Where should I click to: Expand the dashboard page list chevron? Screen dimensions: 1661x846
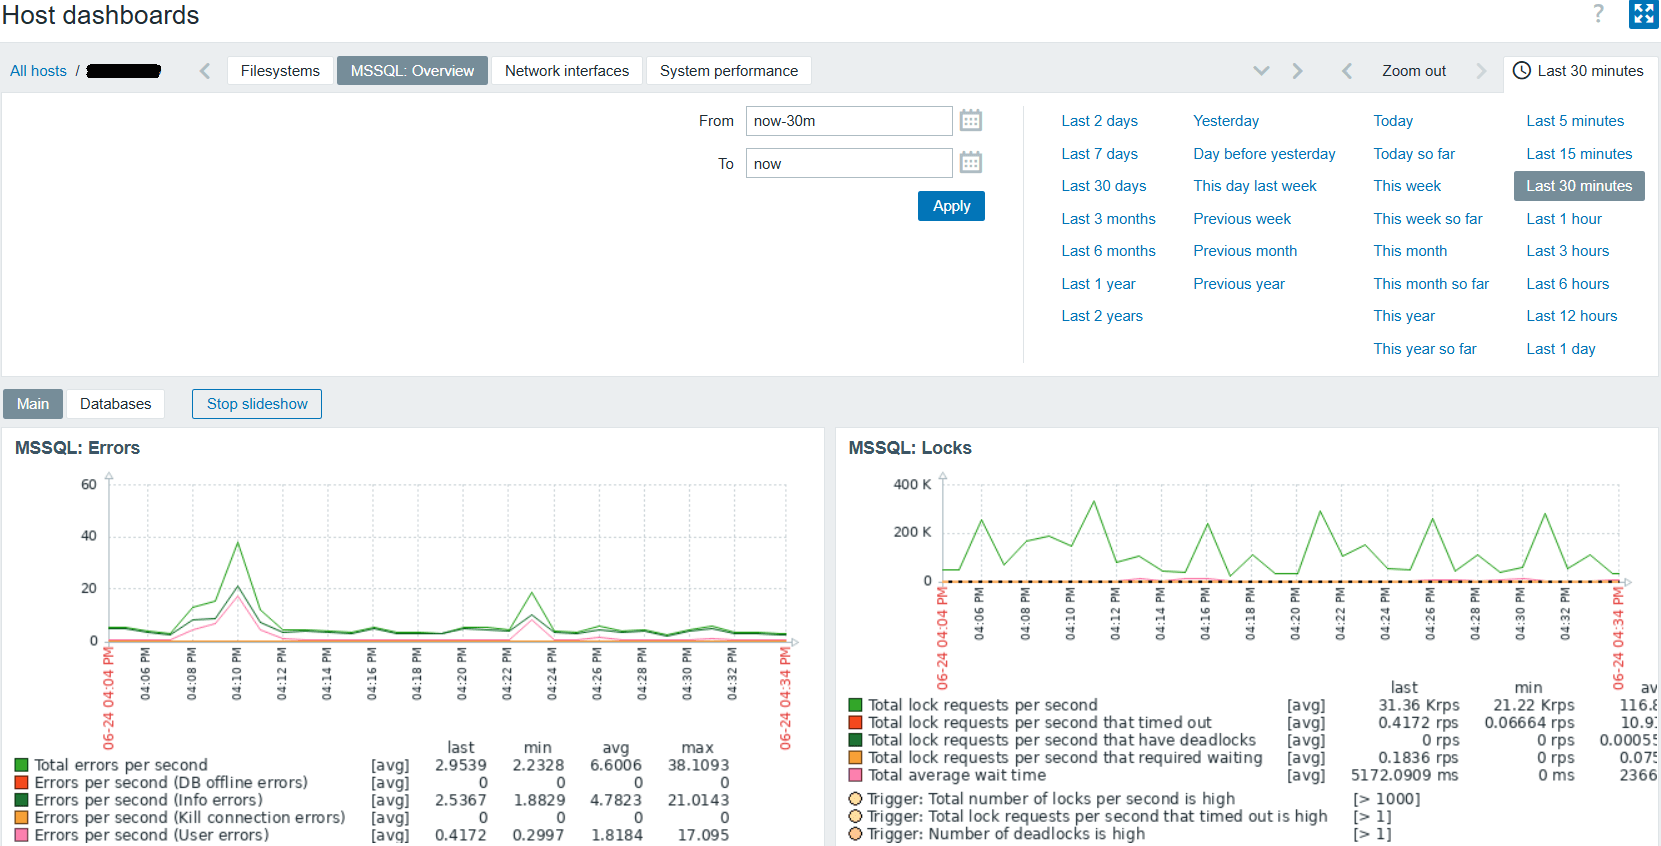pyautogui.click(x=1261, y=71)
